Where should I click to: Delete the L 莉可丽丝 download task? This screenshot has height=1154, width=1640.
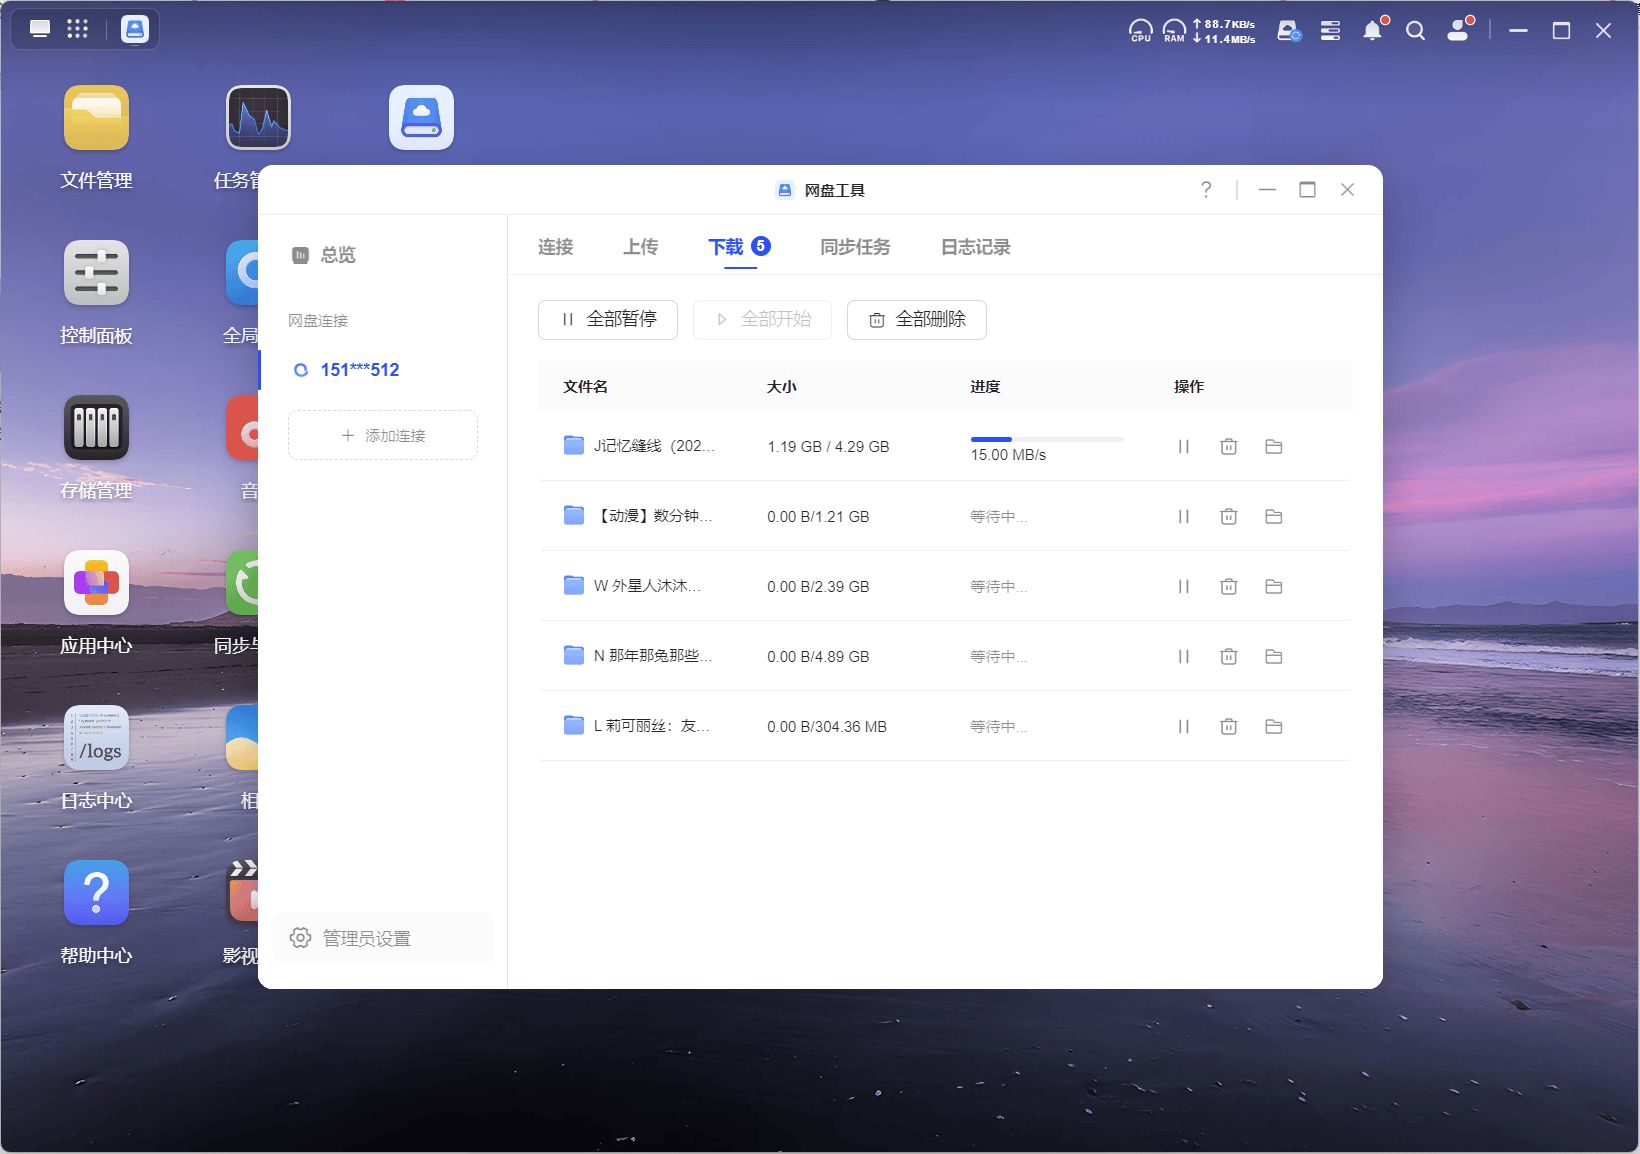[x=1229, y=727]
